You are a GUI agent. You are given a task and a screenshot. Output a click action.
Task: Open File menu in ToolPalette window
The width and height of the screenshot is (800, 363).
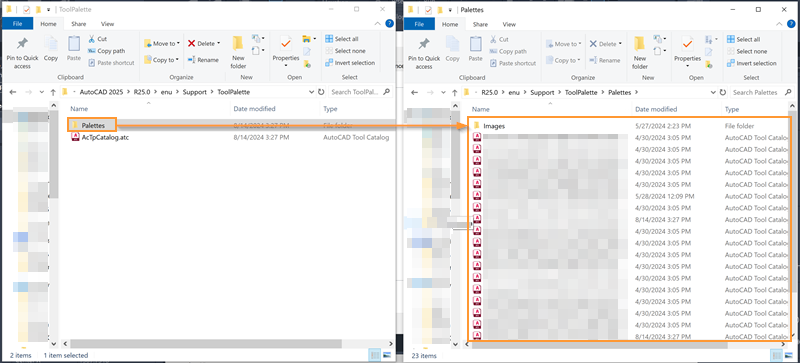[x=17, y=23]
